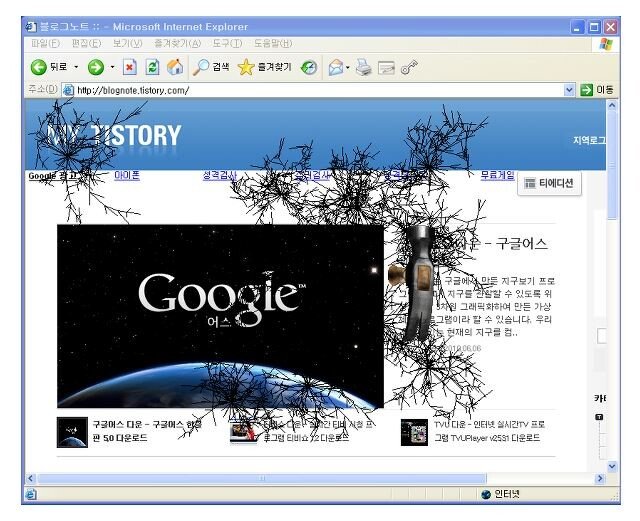Open the Google Earth banner image

coord(220,316)
